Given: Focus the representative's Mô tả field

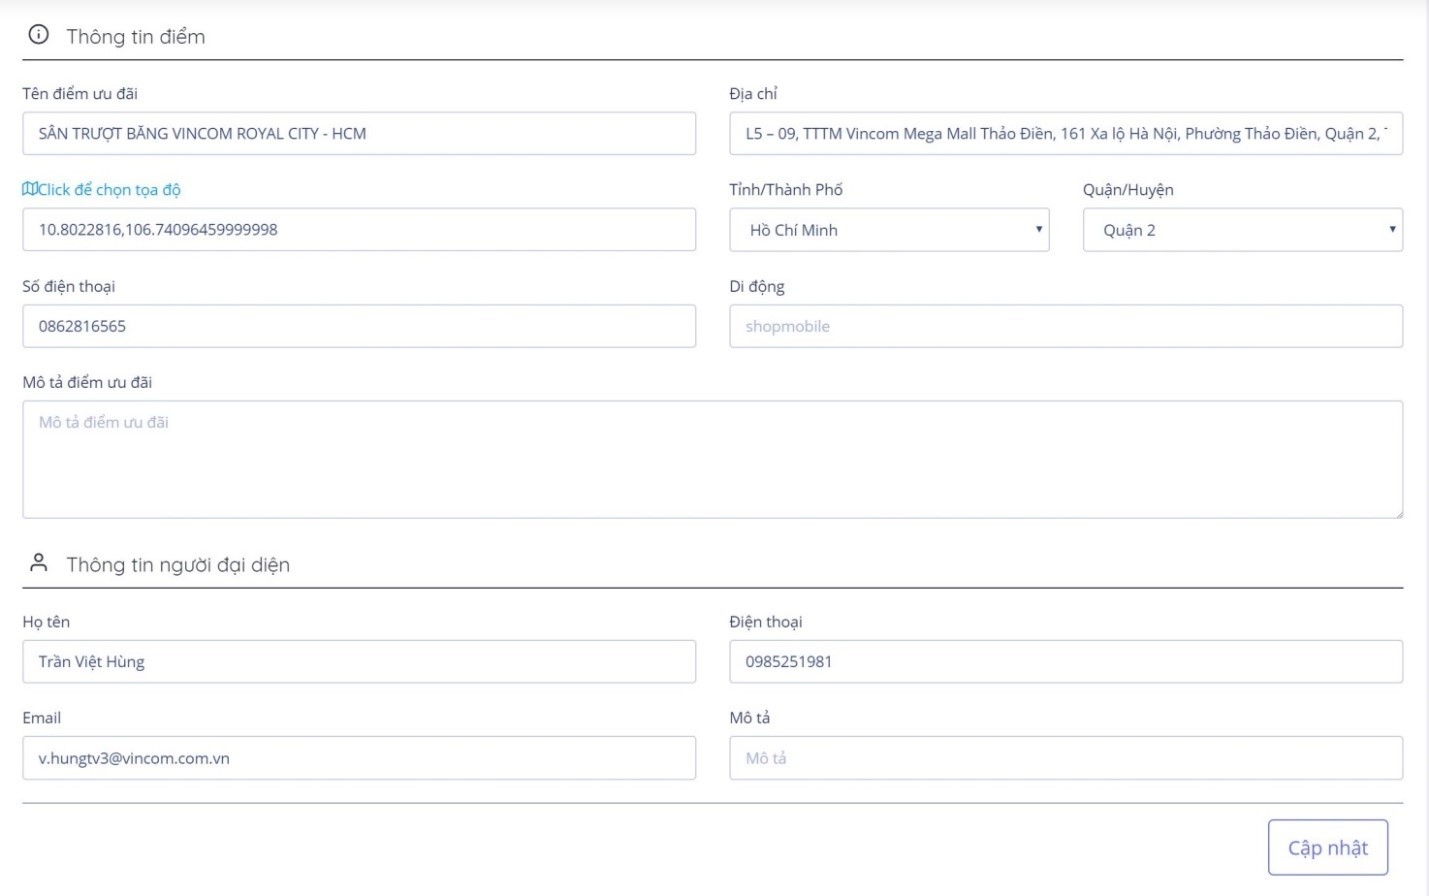Looking at the screenshot, I should click(1065, 758).
